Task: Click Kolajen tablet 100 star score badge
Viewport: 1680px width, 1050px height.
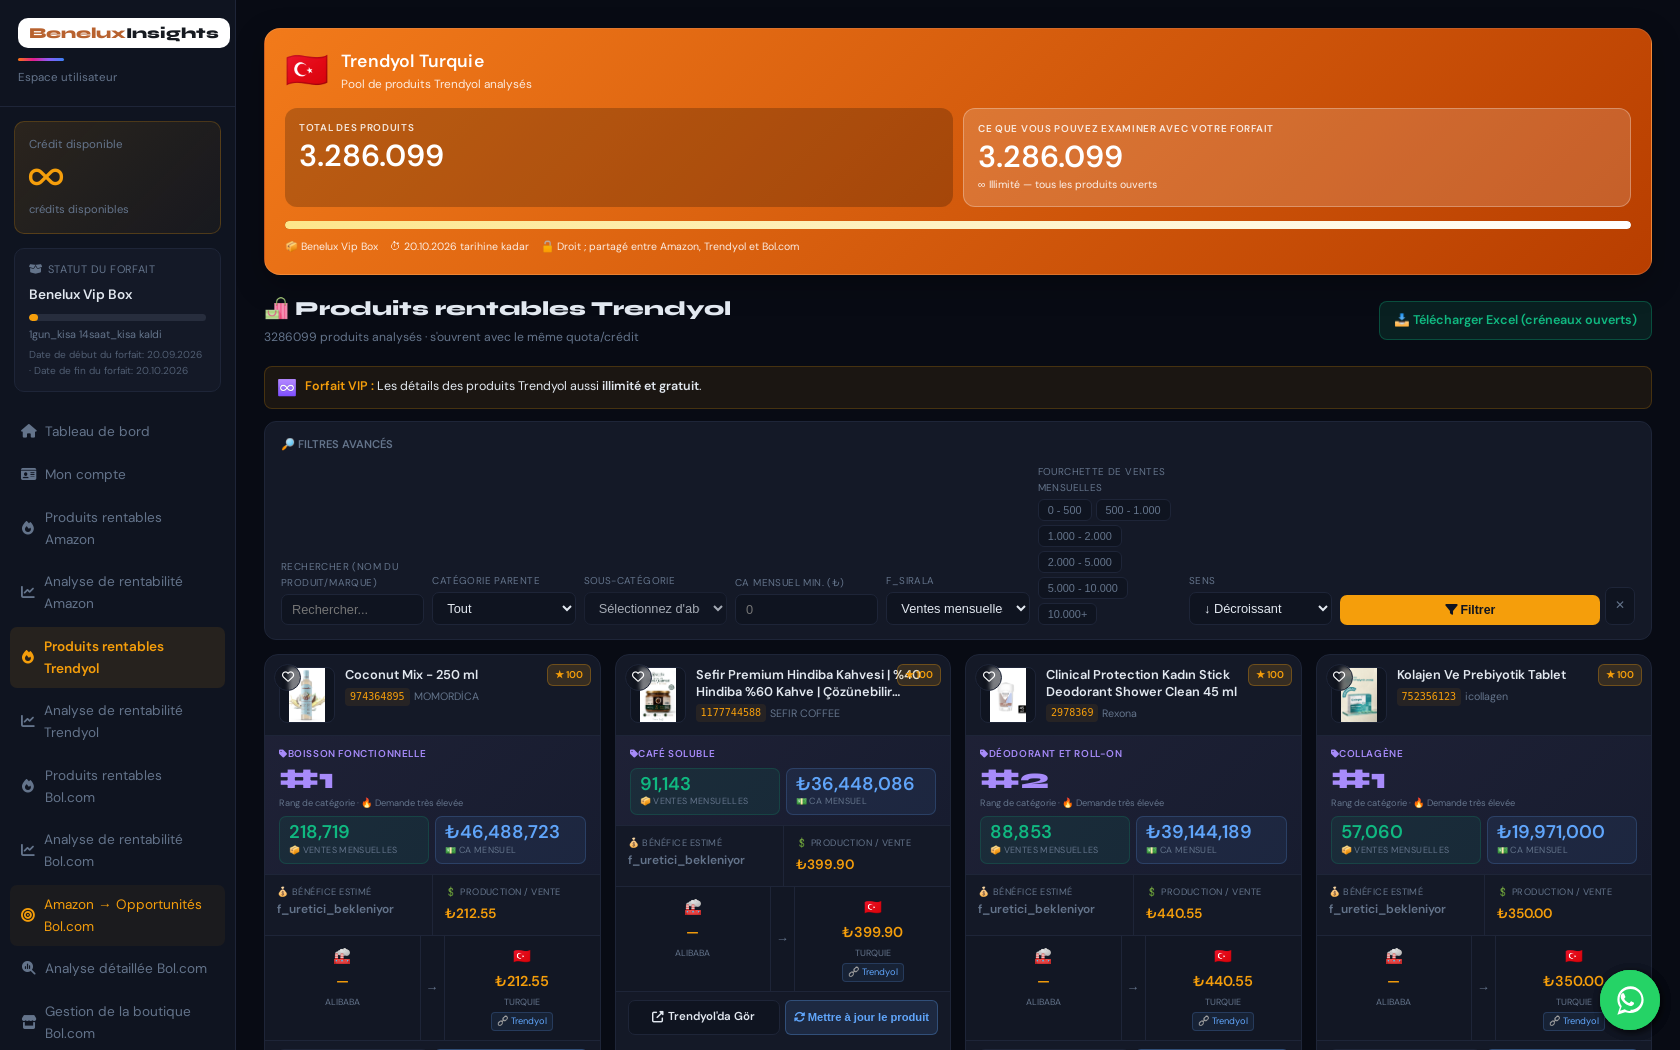Action: click(x=1620, y=675)
